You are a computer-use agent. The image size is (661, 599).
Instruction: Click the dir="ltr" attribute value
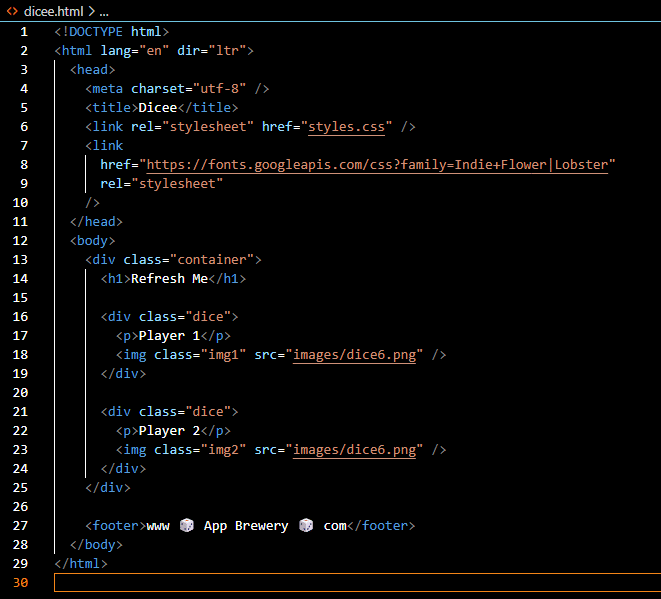click(231, 51)
